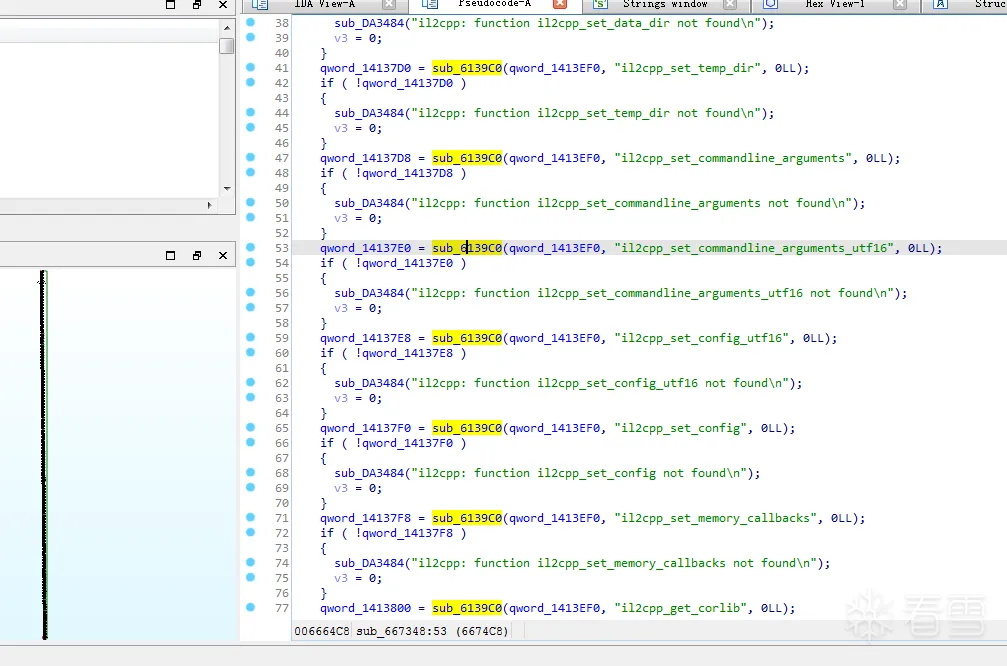Toggle the breakpoint dot on line 41
1007x666 pixels.
point(249,68)
